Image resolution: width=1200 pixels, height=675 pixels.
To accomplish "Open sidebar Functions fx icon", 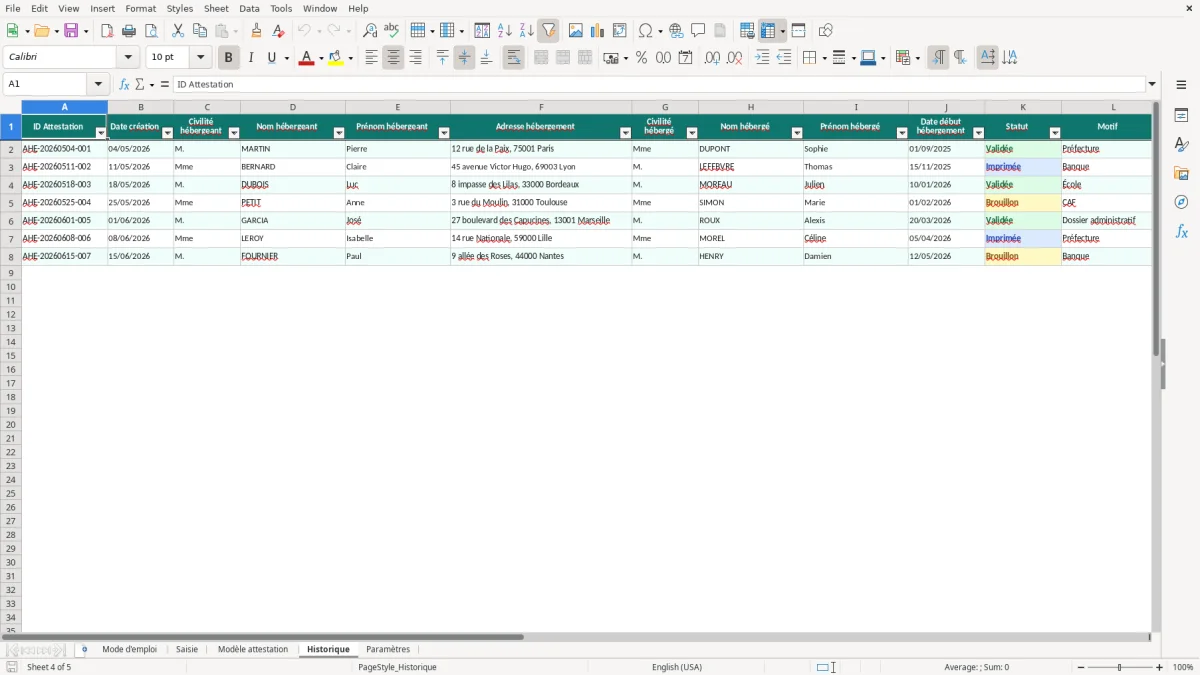I will click(x=1182, y=231).
